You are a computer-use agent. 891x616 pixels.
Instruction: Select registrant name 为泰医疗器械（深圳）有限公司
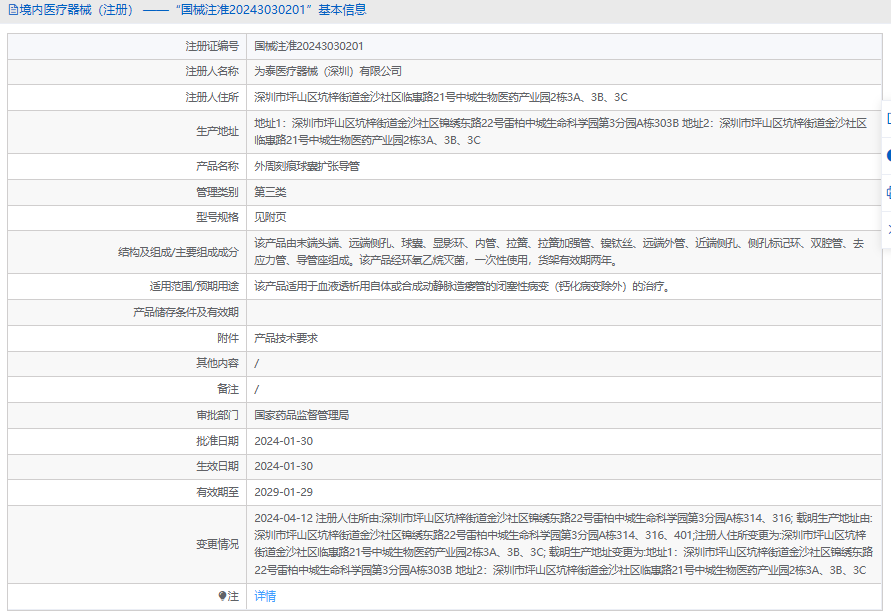pyautogui.click(x=328, y=72)
